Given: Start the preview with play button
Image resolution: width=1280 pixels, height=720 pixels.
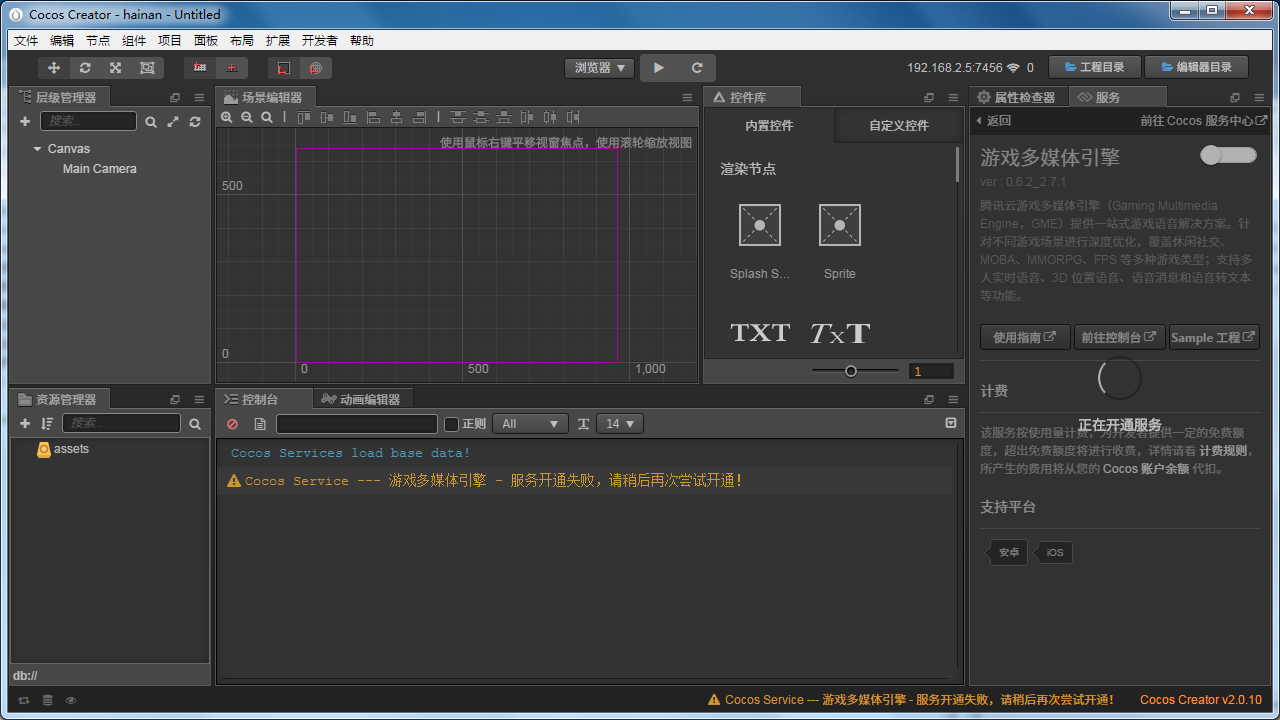Looking at the screenshot, I should click(x=658, y=68).
